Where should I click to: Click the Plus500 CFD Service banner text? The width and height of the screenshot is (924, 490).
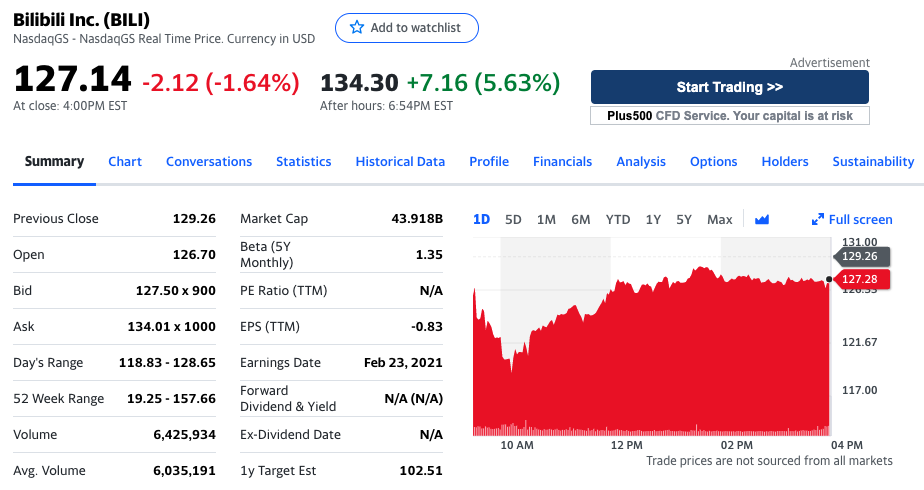click(730, 115)
